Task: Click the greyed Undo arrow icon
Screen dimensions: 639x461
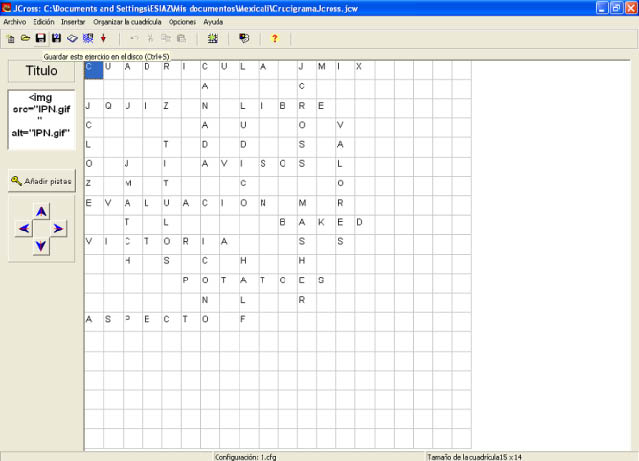Action: (x=134, y=38)
